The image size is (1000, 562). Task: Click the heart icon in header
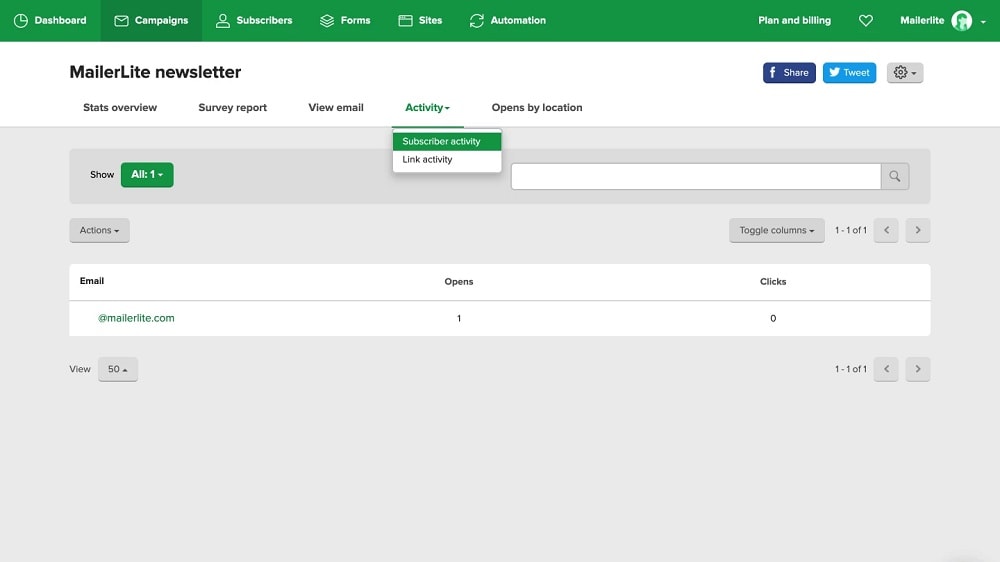pyautogui.click(x=865, y=20)
